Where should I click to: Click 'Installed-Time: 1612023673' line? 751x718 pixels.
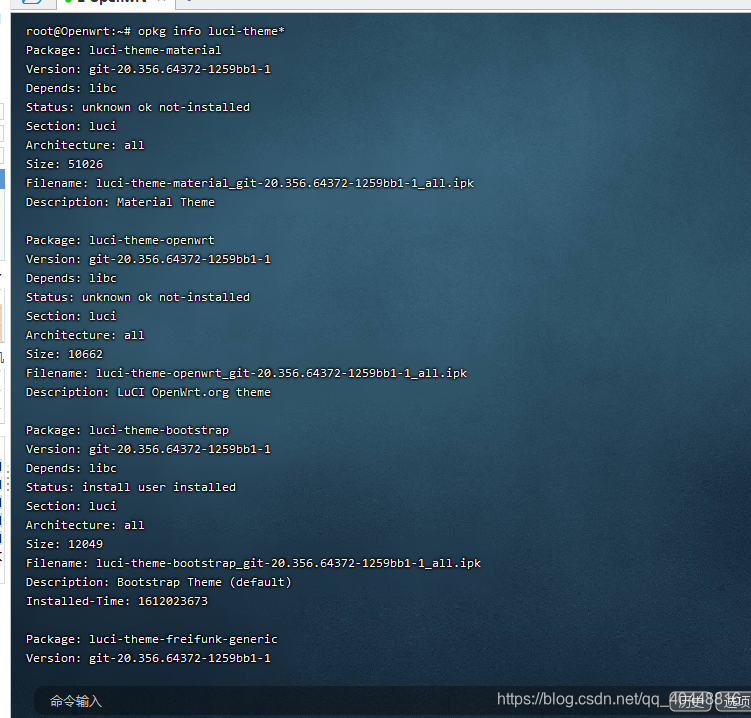(x=117, y=601)
